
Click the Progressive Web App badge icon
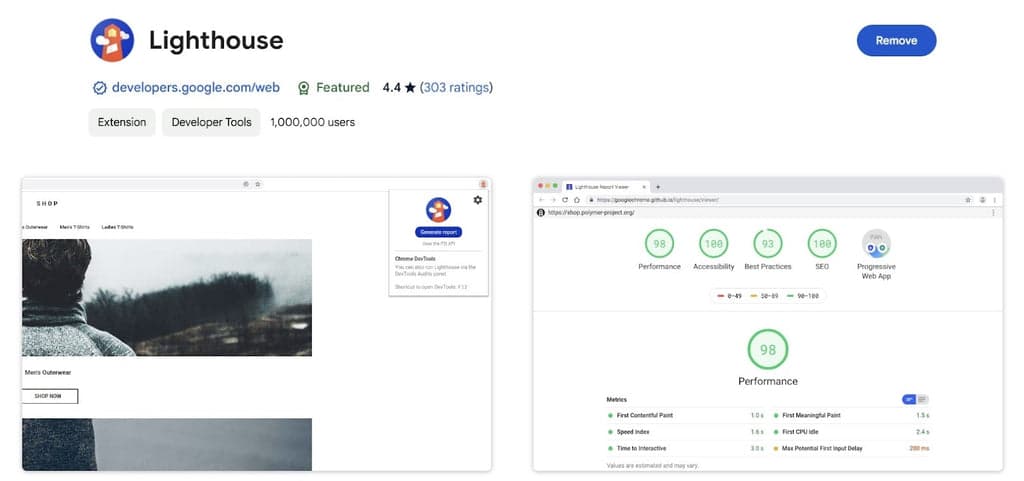(876, 243)
